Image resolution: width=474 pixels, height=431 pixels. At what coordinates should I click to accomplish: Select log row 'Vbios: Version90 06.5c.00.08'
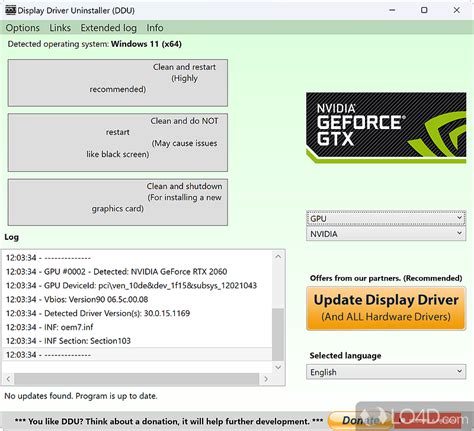point(137,299)
